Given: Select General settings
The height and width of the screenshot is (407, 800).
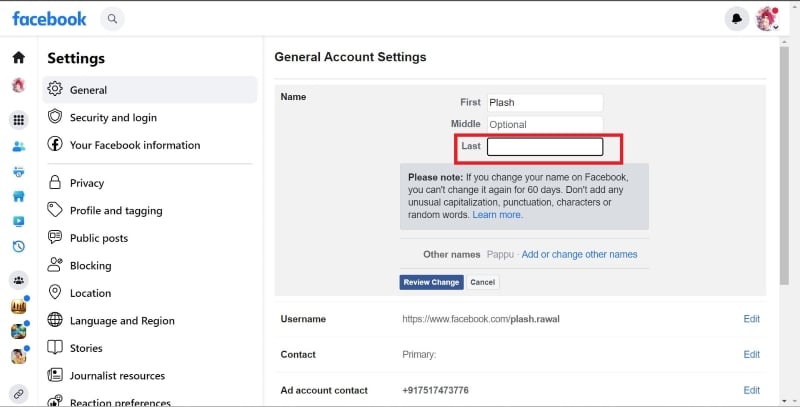Looking at the screenshot, I should [150, 90].
